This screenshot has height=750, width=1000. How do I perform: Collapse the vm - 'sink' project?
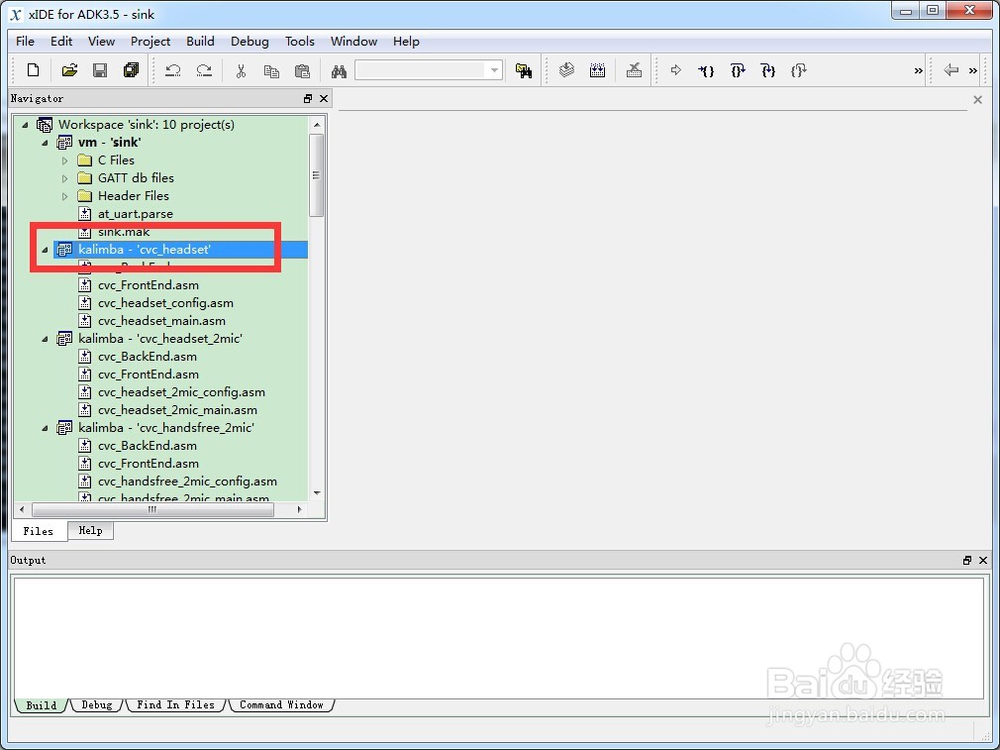[45, 142]
